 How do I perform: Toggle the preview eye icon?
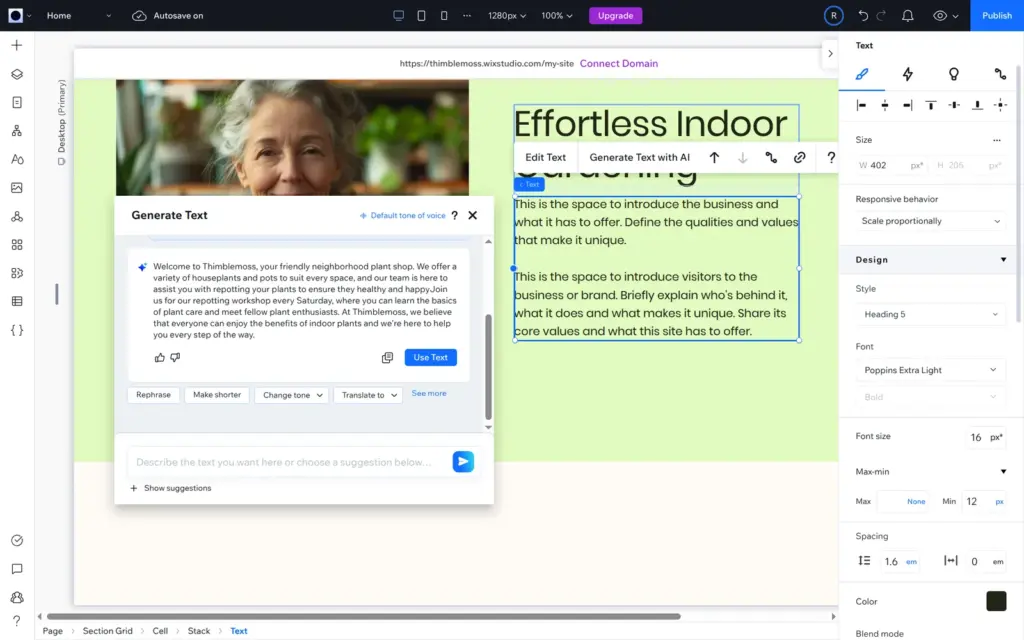940,16
